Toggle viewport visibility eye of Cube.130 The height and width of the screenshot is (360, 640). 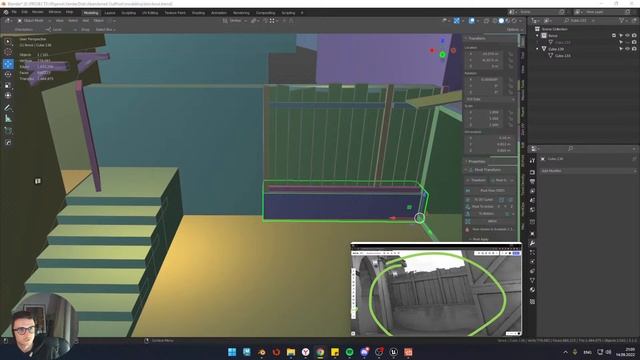pos(627,49)
